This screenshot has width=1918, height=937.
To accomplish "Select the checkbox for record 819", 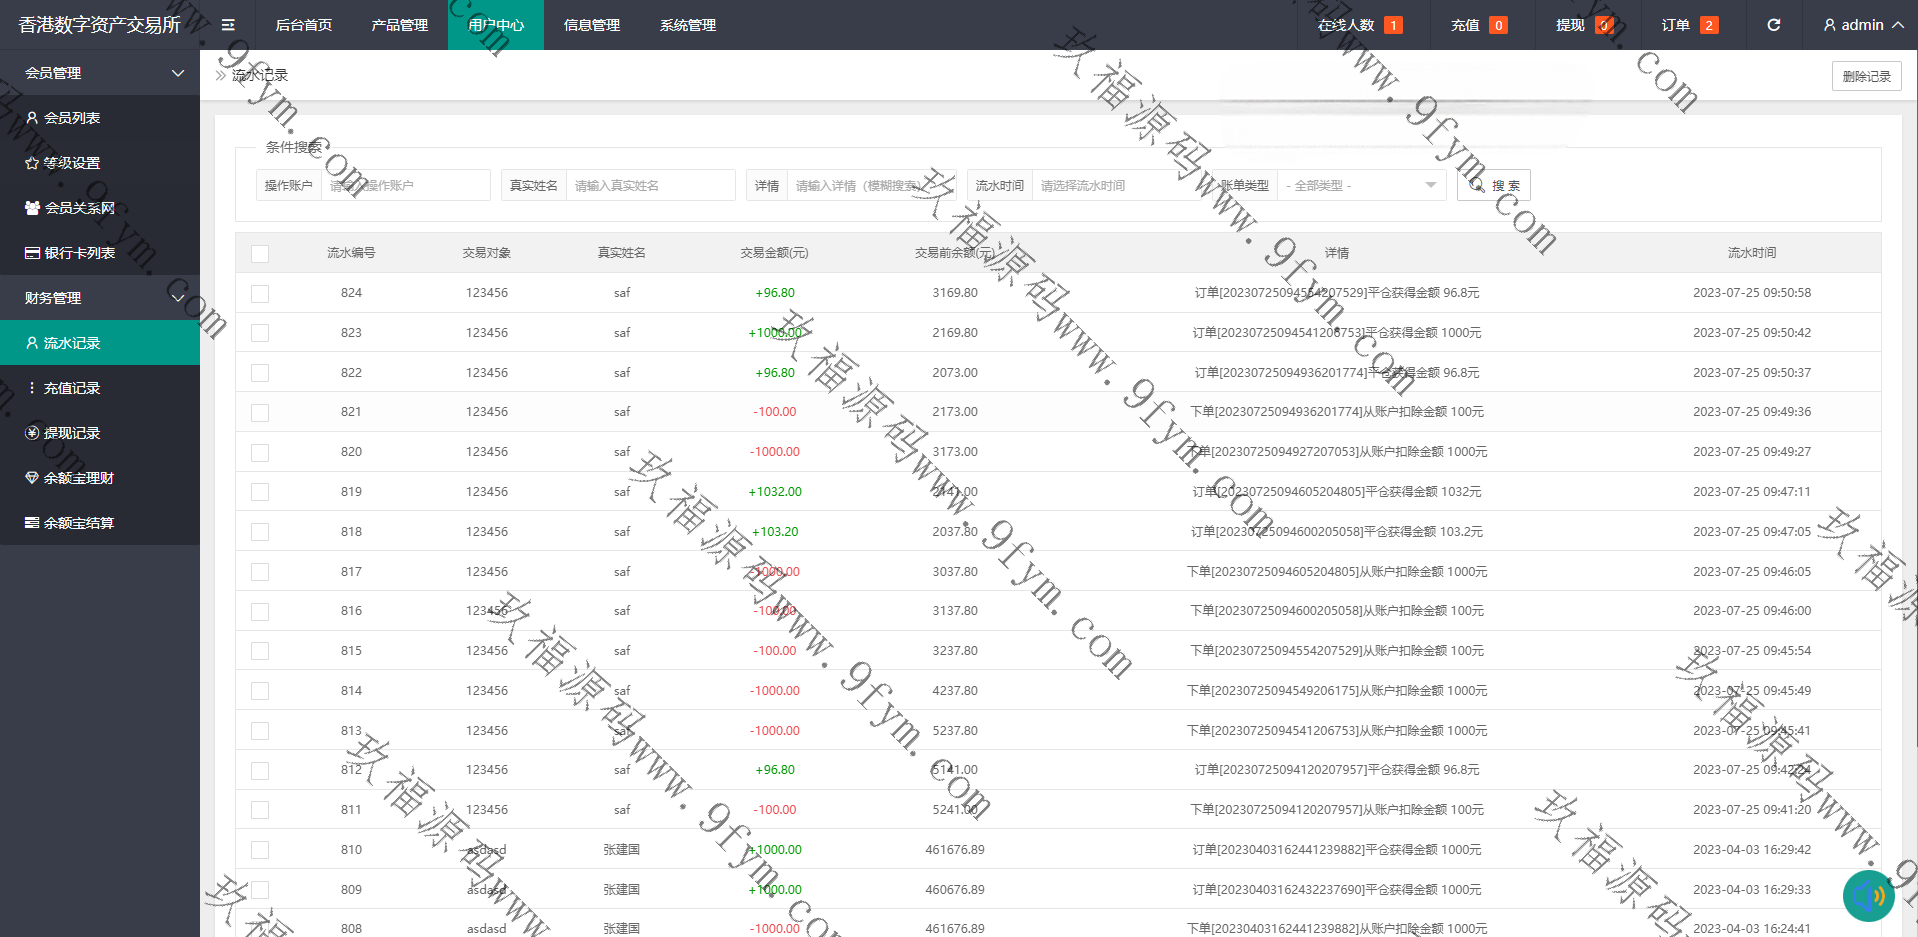I will pos(260,492).
